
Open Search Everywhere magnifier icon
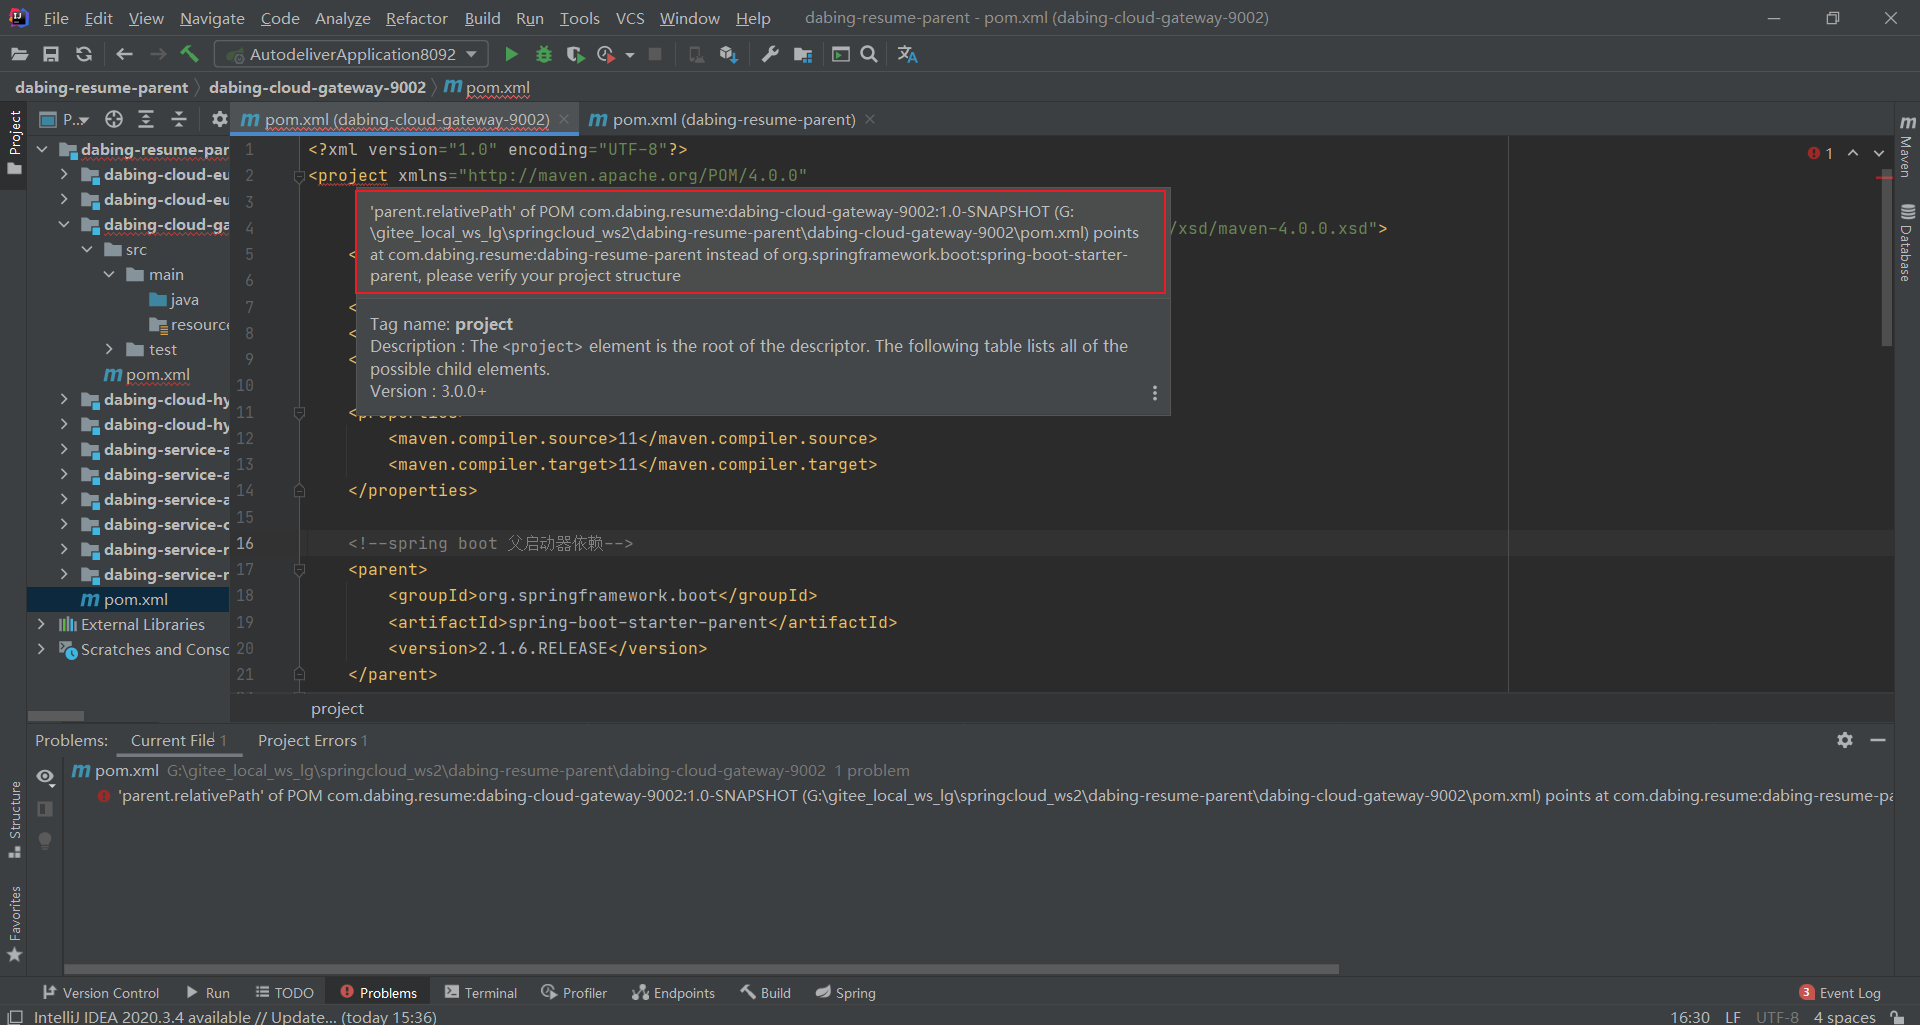tap(869, 54)
